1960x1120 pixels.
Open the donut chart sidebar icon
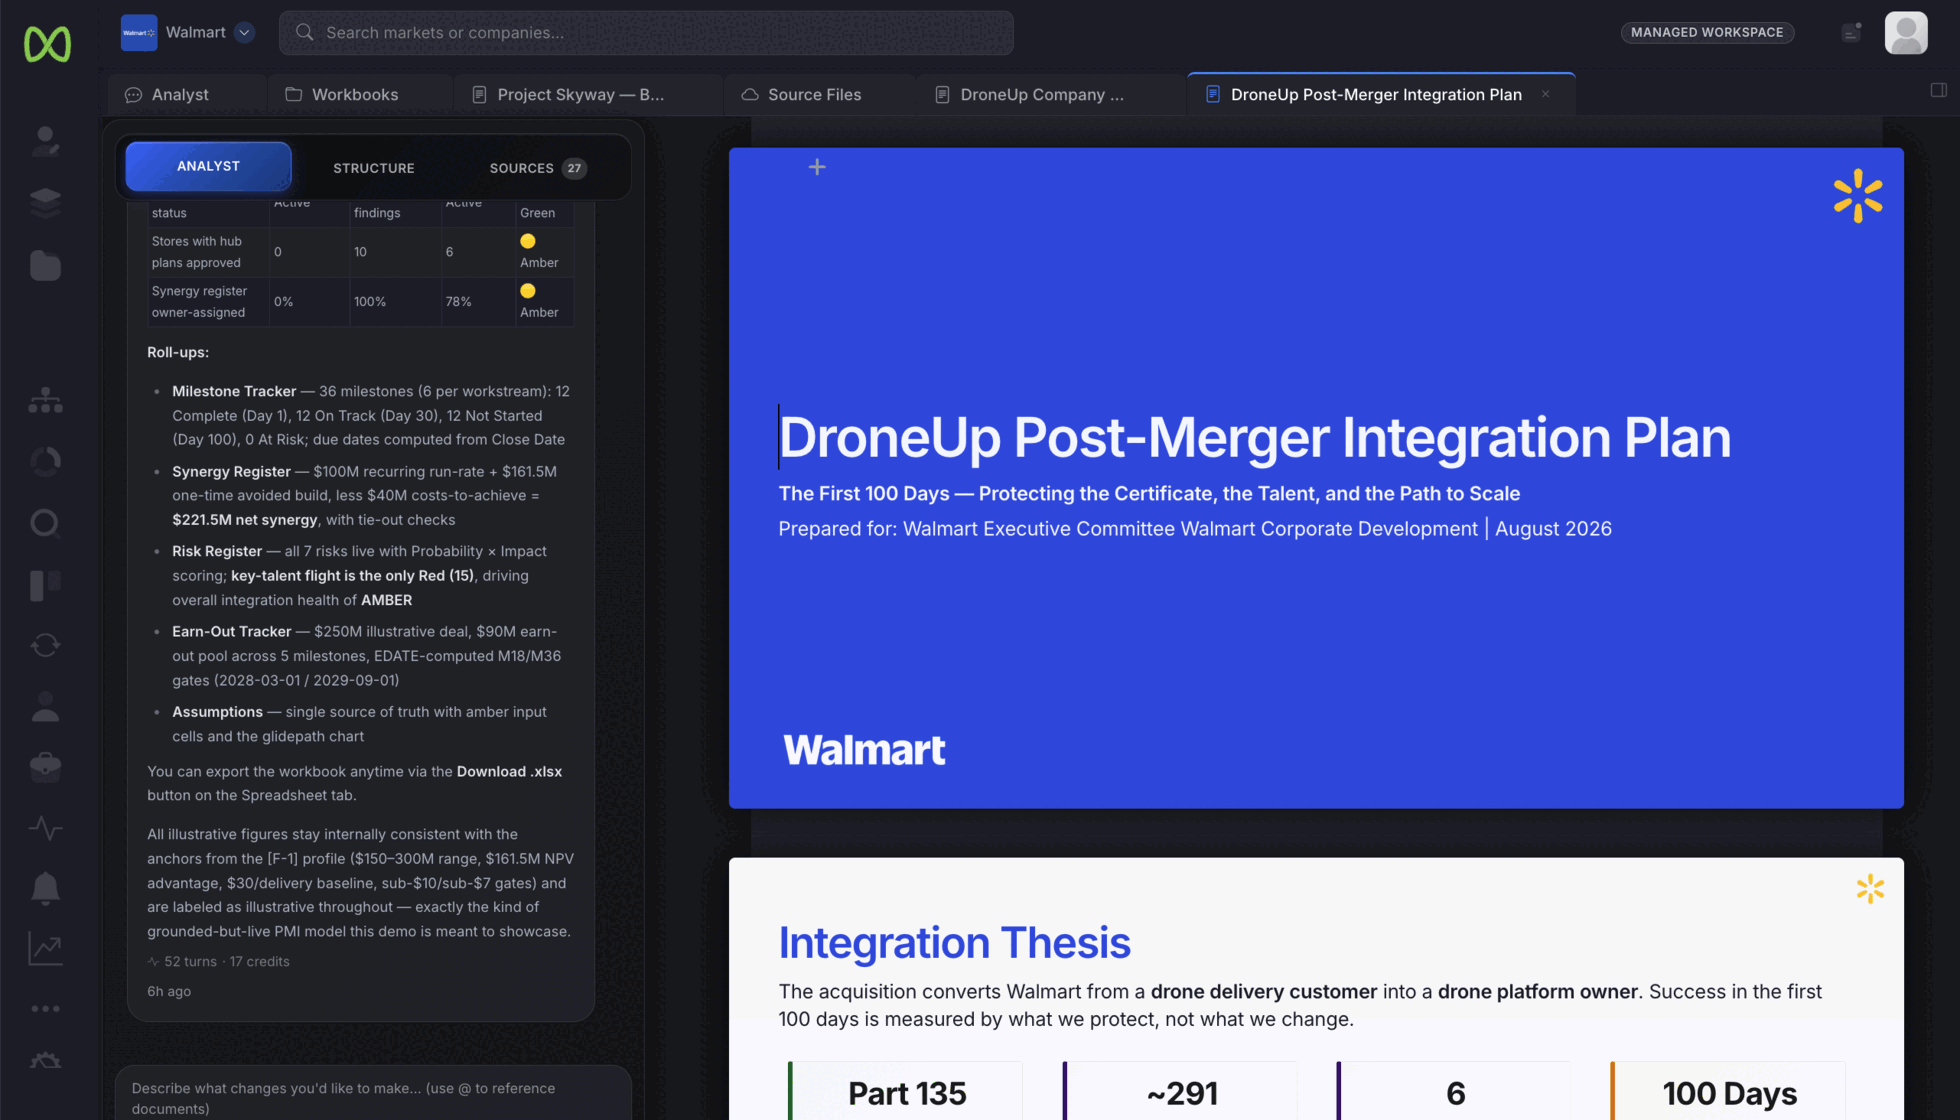(45, 461)
